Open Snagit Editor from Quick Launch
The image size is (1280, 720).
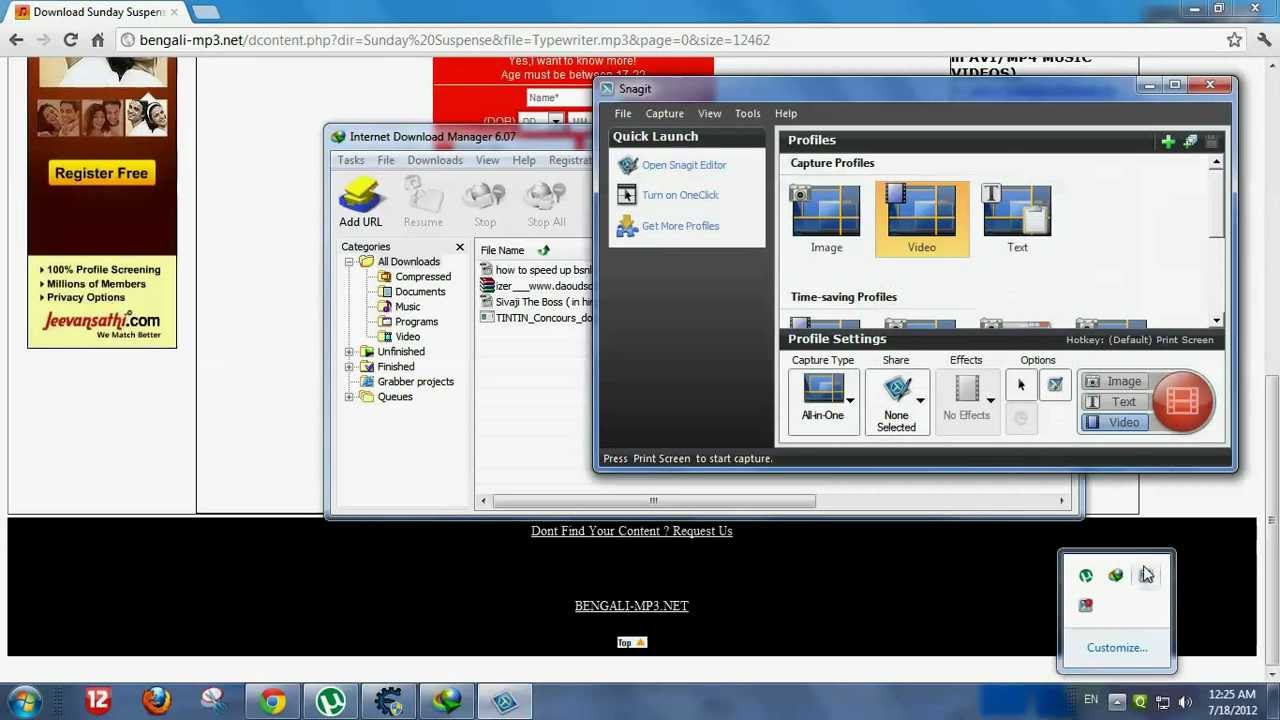pos(684,165)
